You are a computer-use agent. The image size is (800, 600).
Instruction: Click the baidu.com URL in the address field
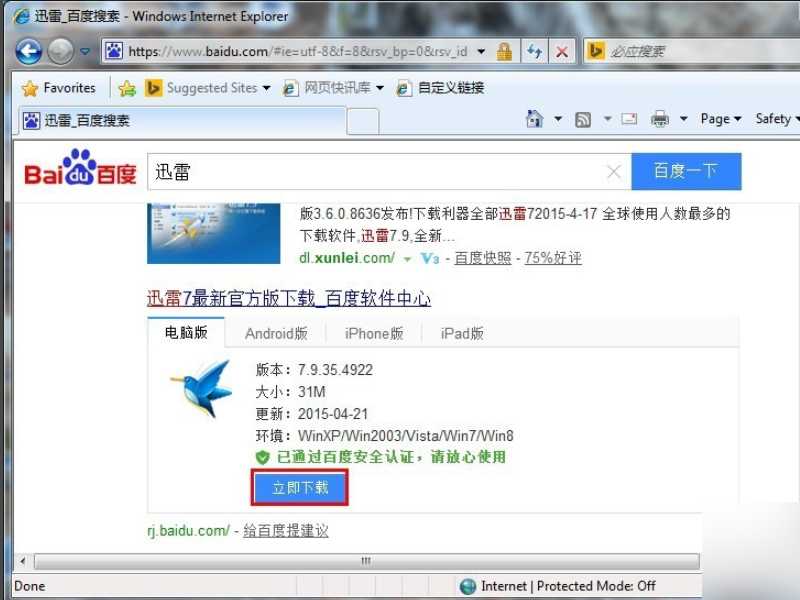point(297,52)
